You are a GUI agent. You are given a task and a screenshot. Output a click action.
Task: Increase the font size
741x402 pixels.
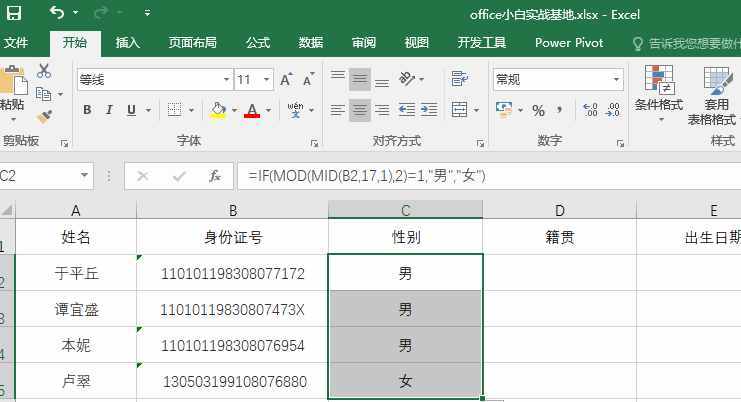[x=286, y=79]
